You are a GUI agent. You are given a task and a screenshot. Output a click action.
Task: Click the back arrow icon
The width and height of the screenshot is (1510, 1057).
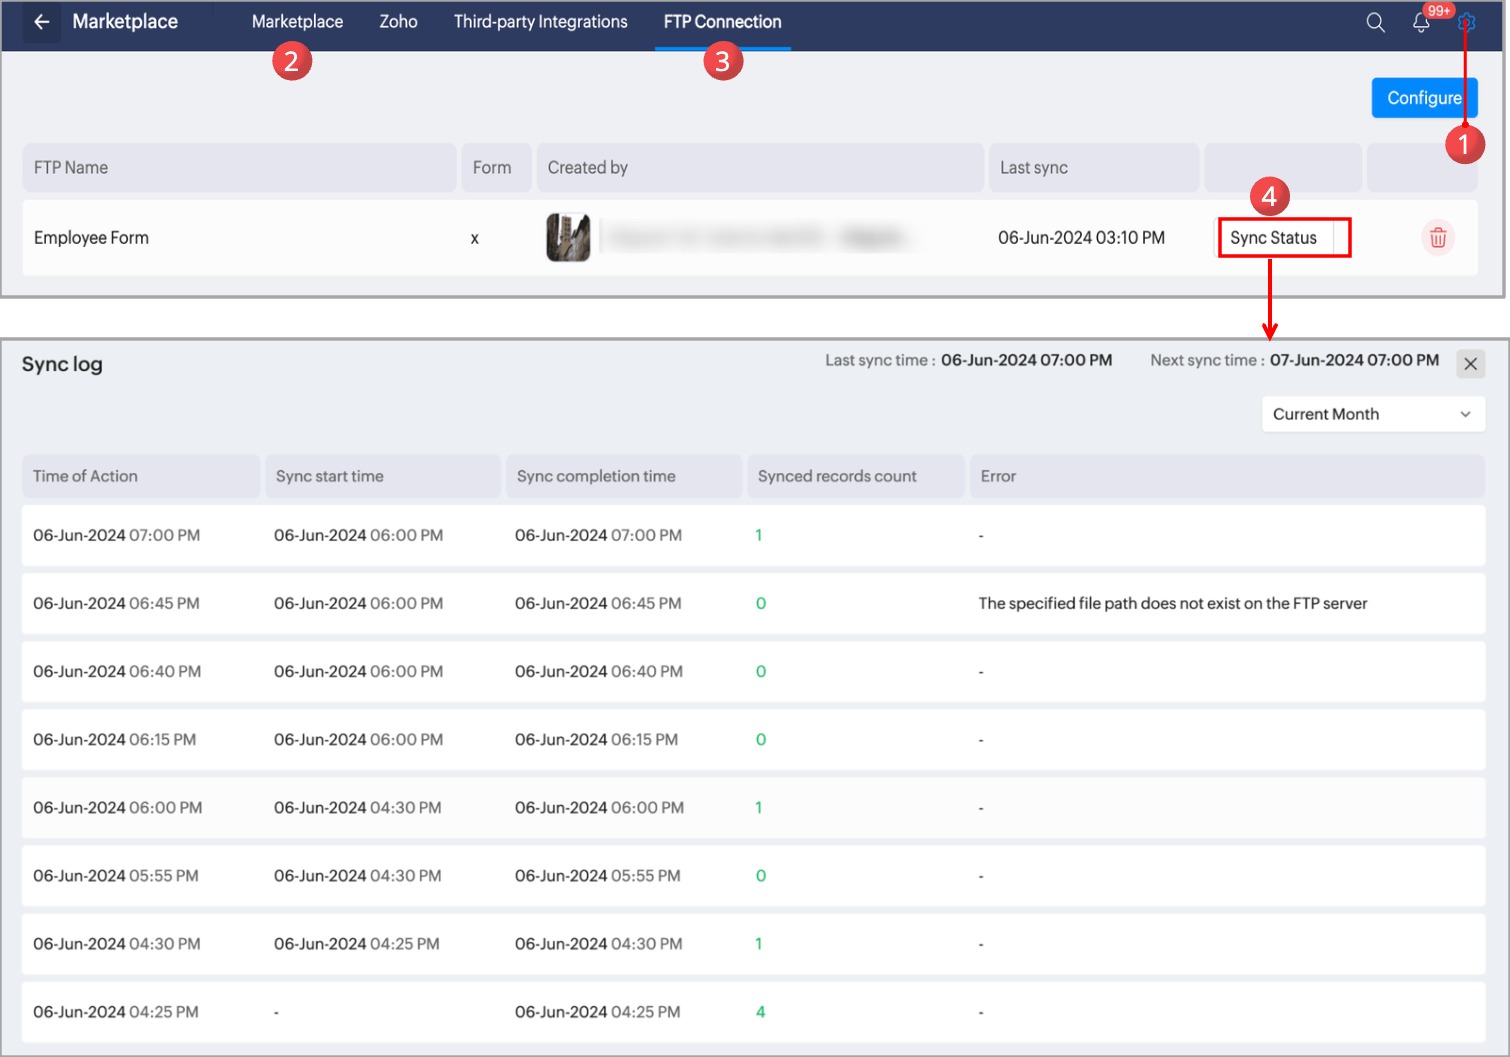pyautogui.click(x=41, y=22)
